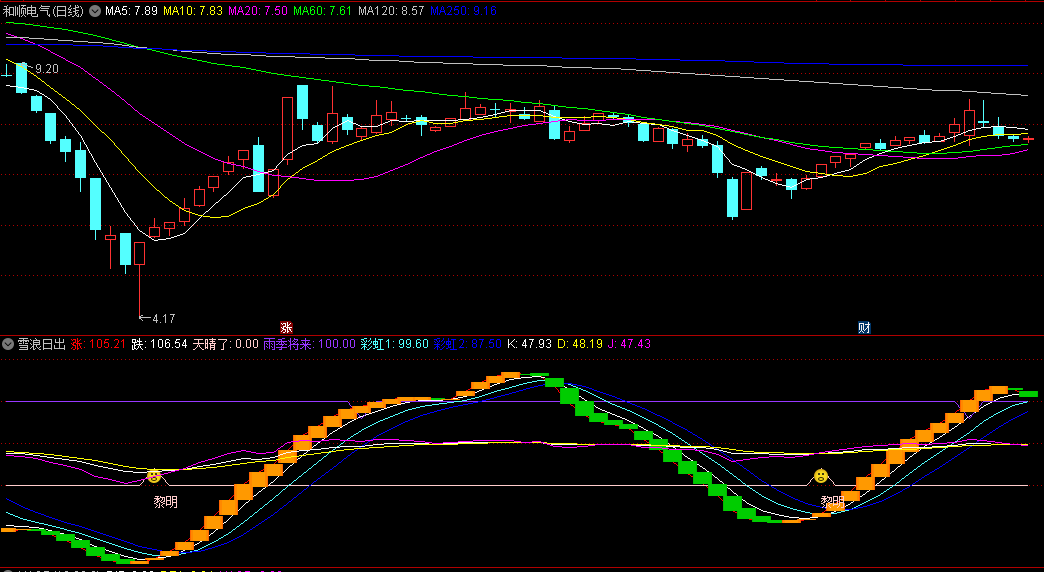Open the dropdown beside 雪浪日出 indicator
The height and width of the screenshot is (572, 1044).
[x=8, y=344]
